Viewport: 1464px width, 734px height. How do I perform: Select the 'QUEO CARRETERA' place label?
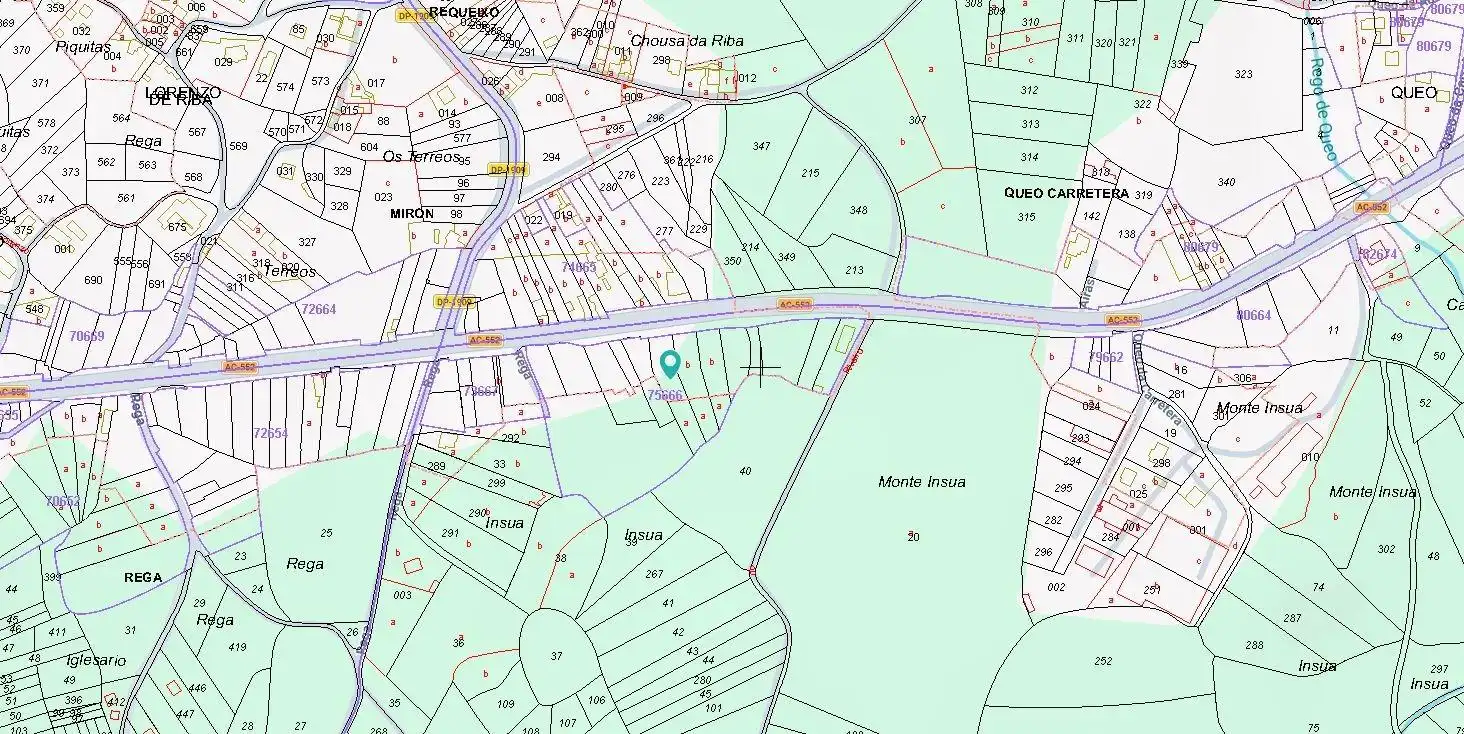click(1066, 193)
